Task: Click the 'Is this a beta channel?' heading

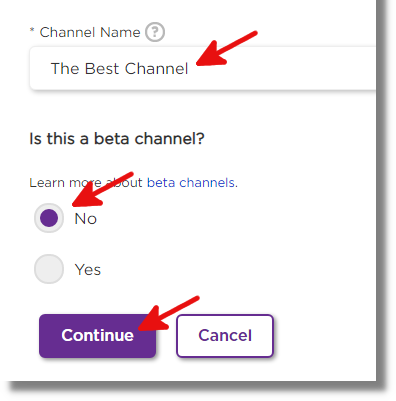Action: point(117,139)
